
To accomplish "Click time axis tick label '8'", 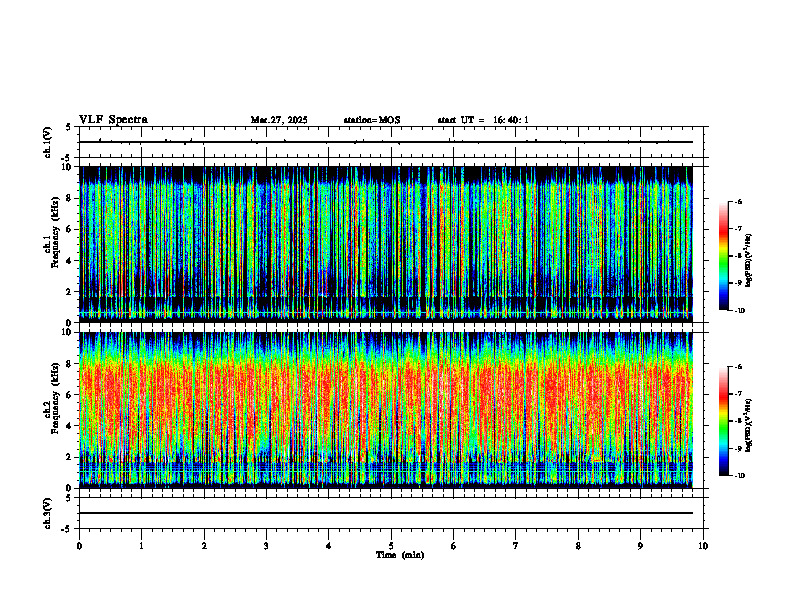I will pyautogui.click(x=578, y=546).
